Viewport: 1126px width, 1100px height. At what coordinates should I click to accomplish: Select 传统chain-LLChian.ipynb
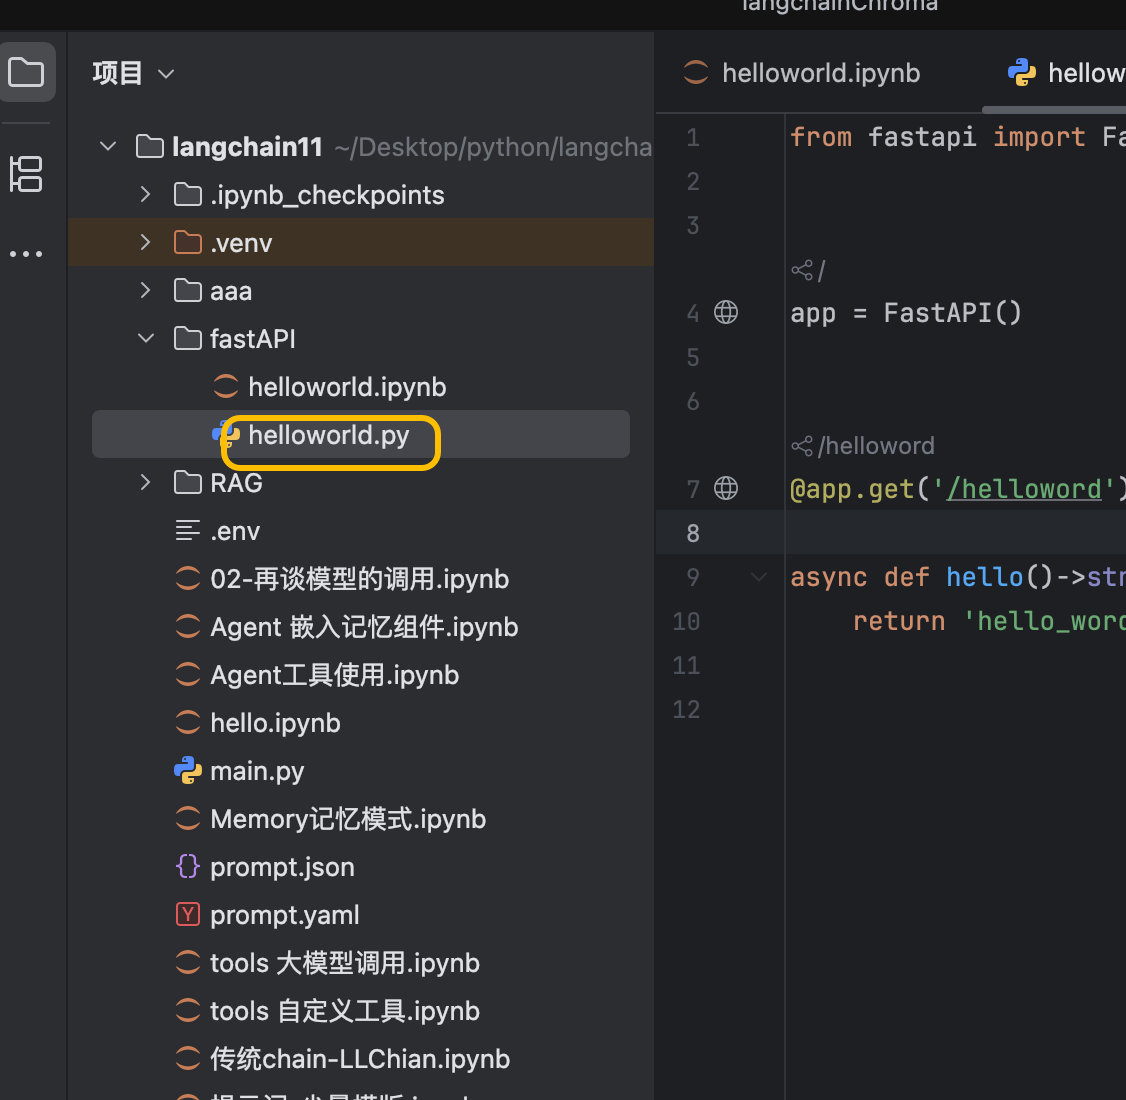tap(360, 1059)
